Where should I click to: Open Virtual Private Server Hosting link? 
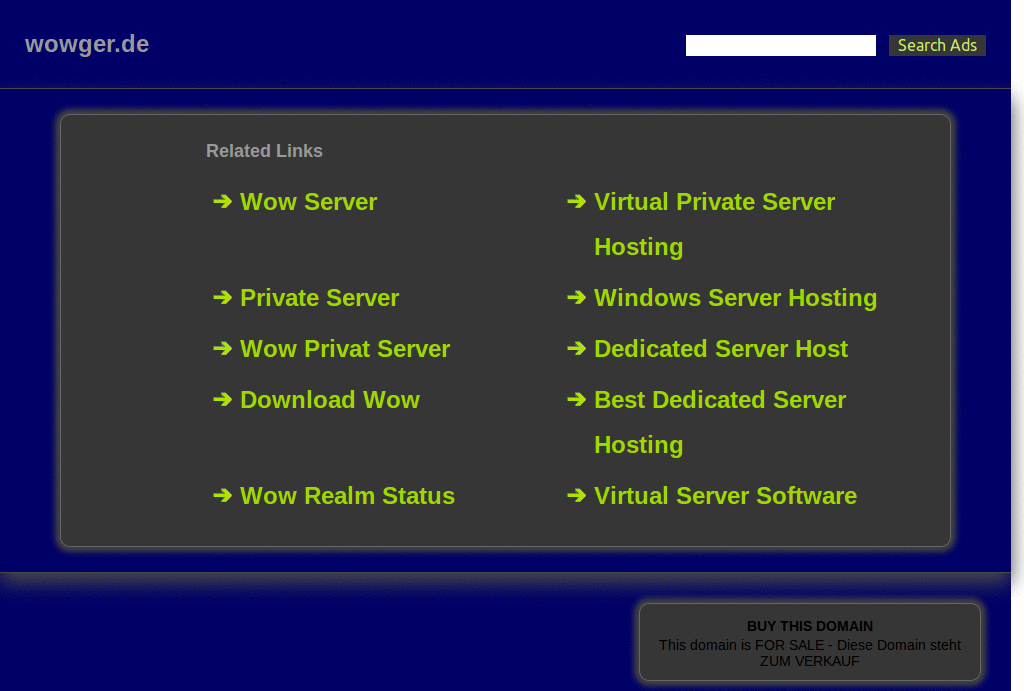[x=714, y=224]
